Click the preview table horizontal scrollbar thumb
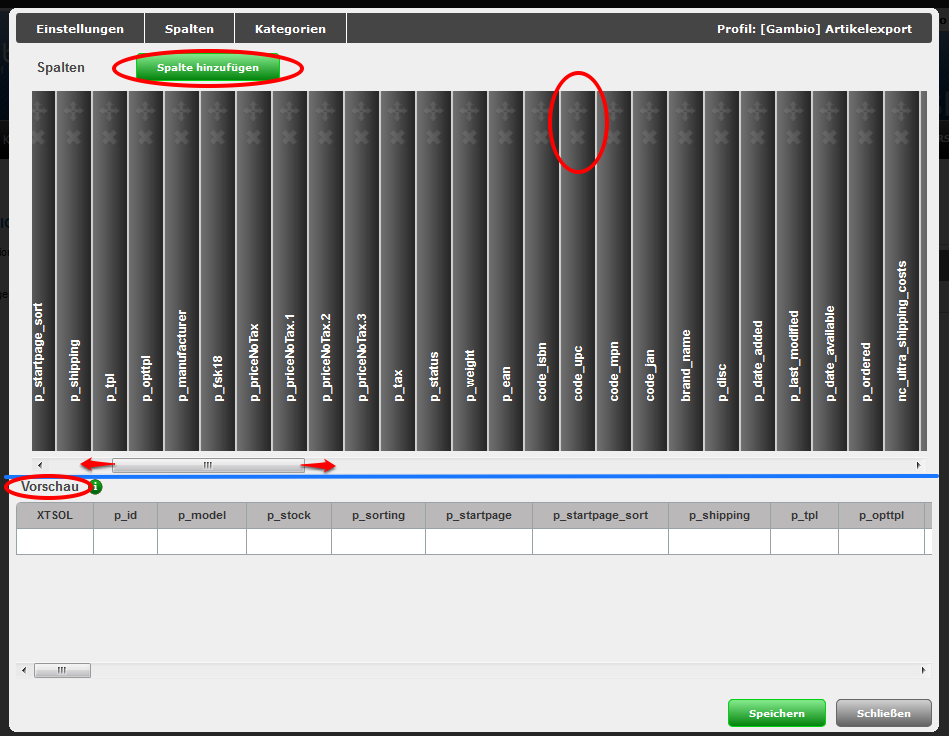 coord(62,670)
